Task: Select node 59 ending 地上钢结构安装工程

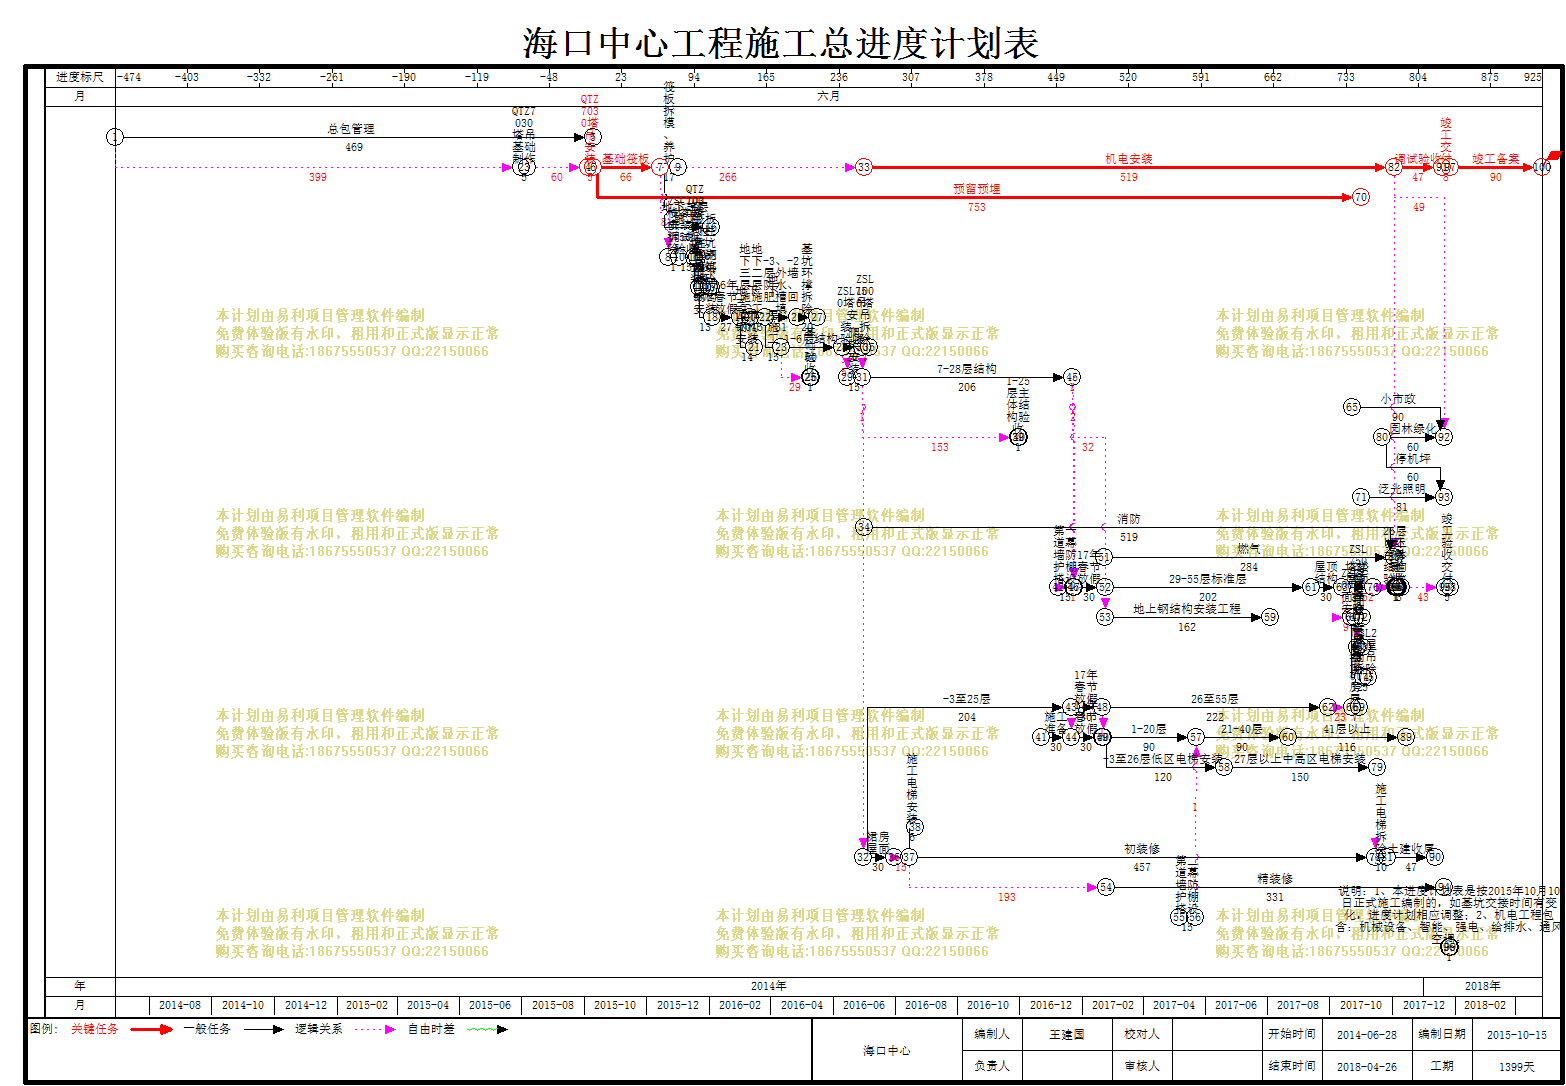Action: coord(1270,617)
